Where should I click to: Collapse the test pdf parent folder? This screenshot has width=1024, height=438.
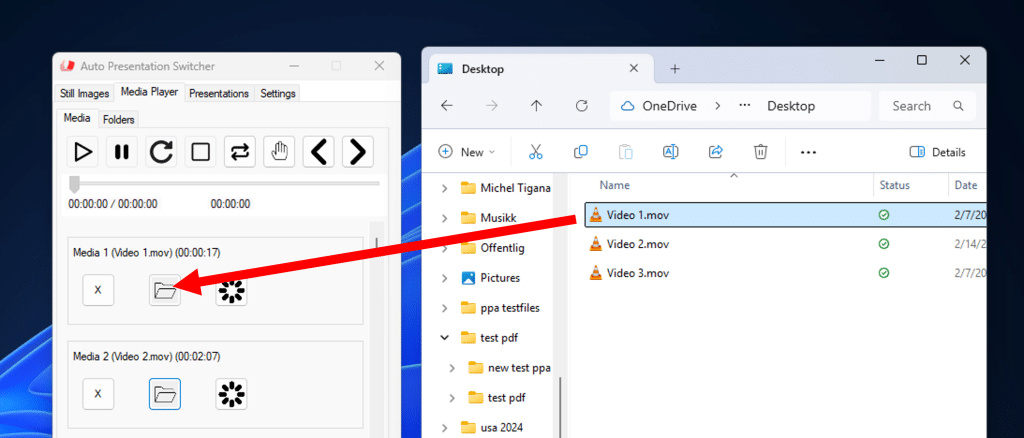[445, 337]
